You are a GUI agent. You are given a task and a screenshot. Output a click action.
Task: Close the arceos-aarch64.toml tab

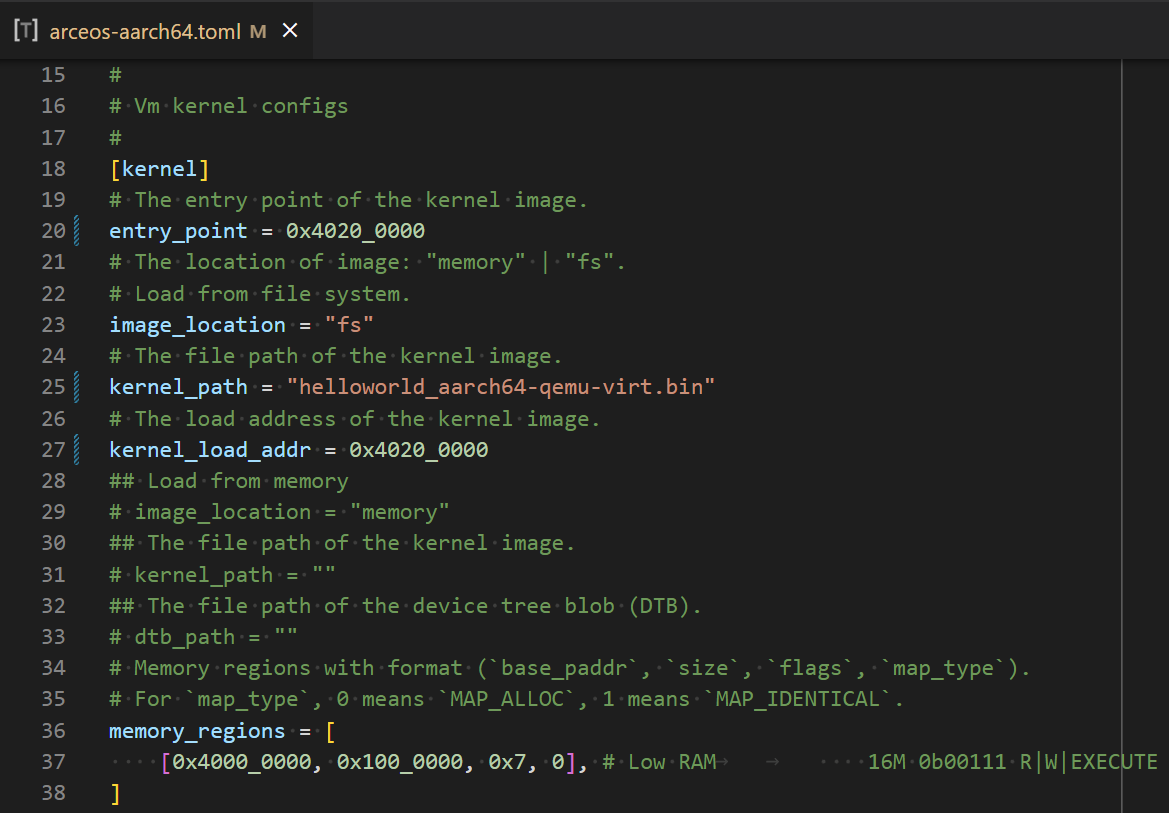coord(290,31)
